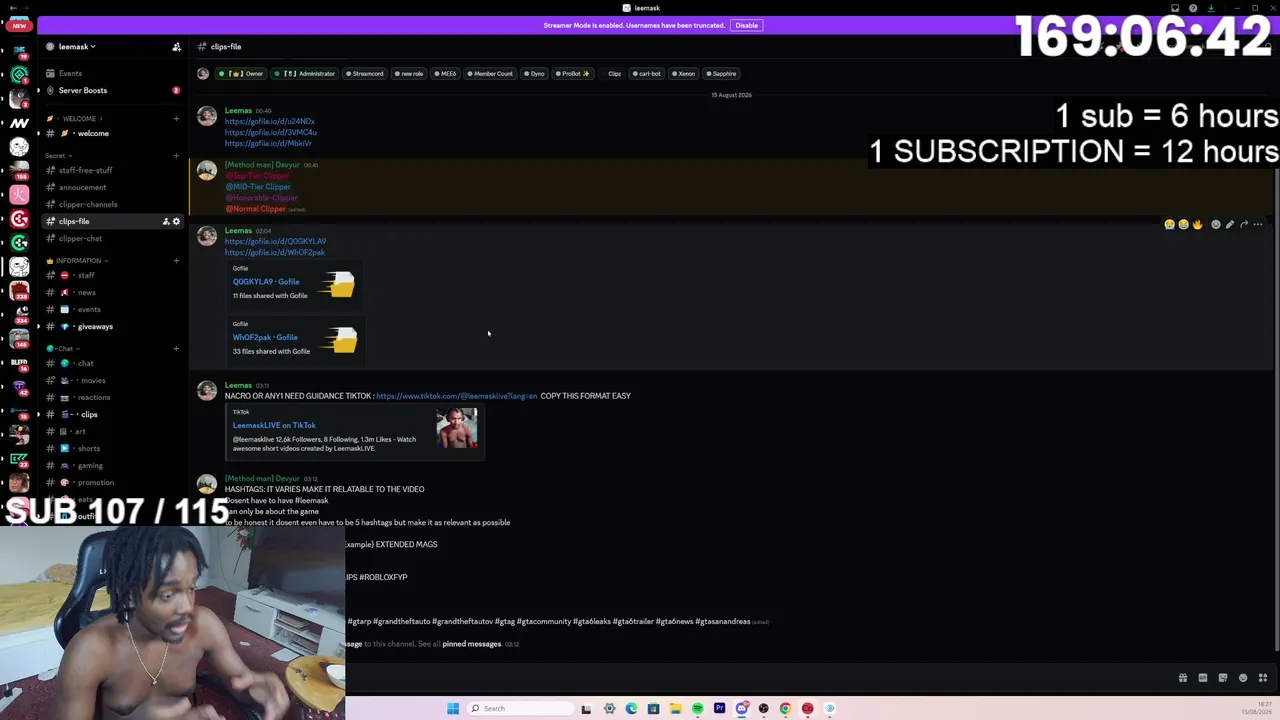This screenshot has width=1280, height=720.
Task: Open clips-file channel settings gear
Action: [177, 221]
